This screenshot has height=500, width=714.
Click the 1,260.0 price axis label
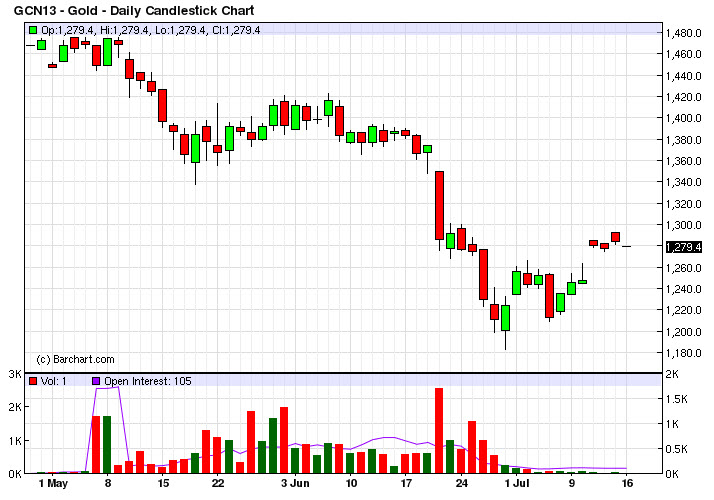tap(683, 268)
